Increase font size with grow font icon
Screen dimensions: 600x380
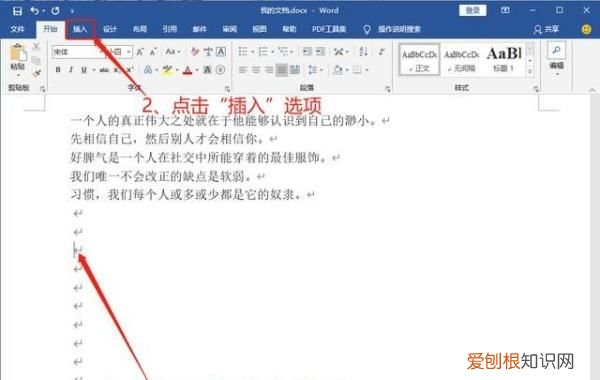pos(140,52)
